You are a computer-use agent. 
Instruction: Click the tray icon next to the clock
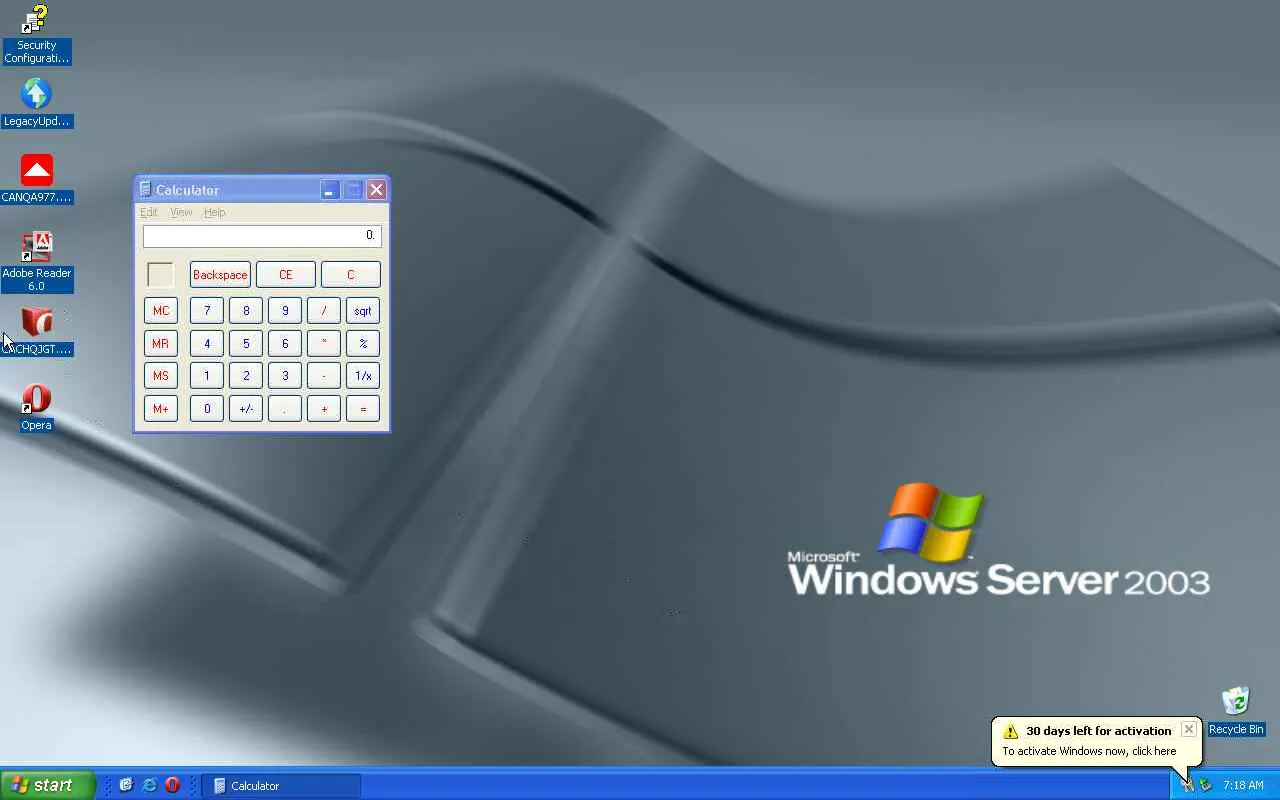click(x=1206, y=785)
